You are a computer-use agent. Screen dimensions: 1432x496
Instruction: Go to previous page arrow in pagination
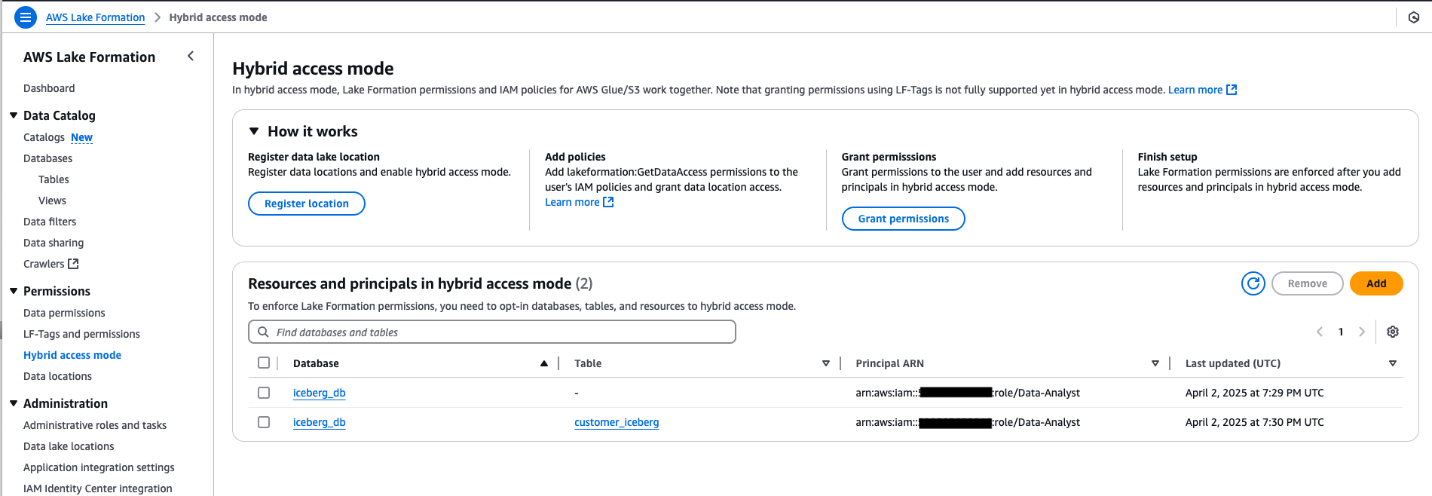click(1320, 332)
